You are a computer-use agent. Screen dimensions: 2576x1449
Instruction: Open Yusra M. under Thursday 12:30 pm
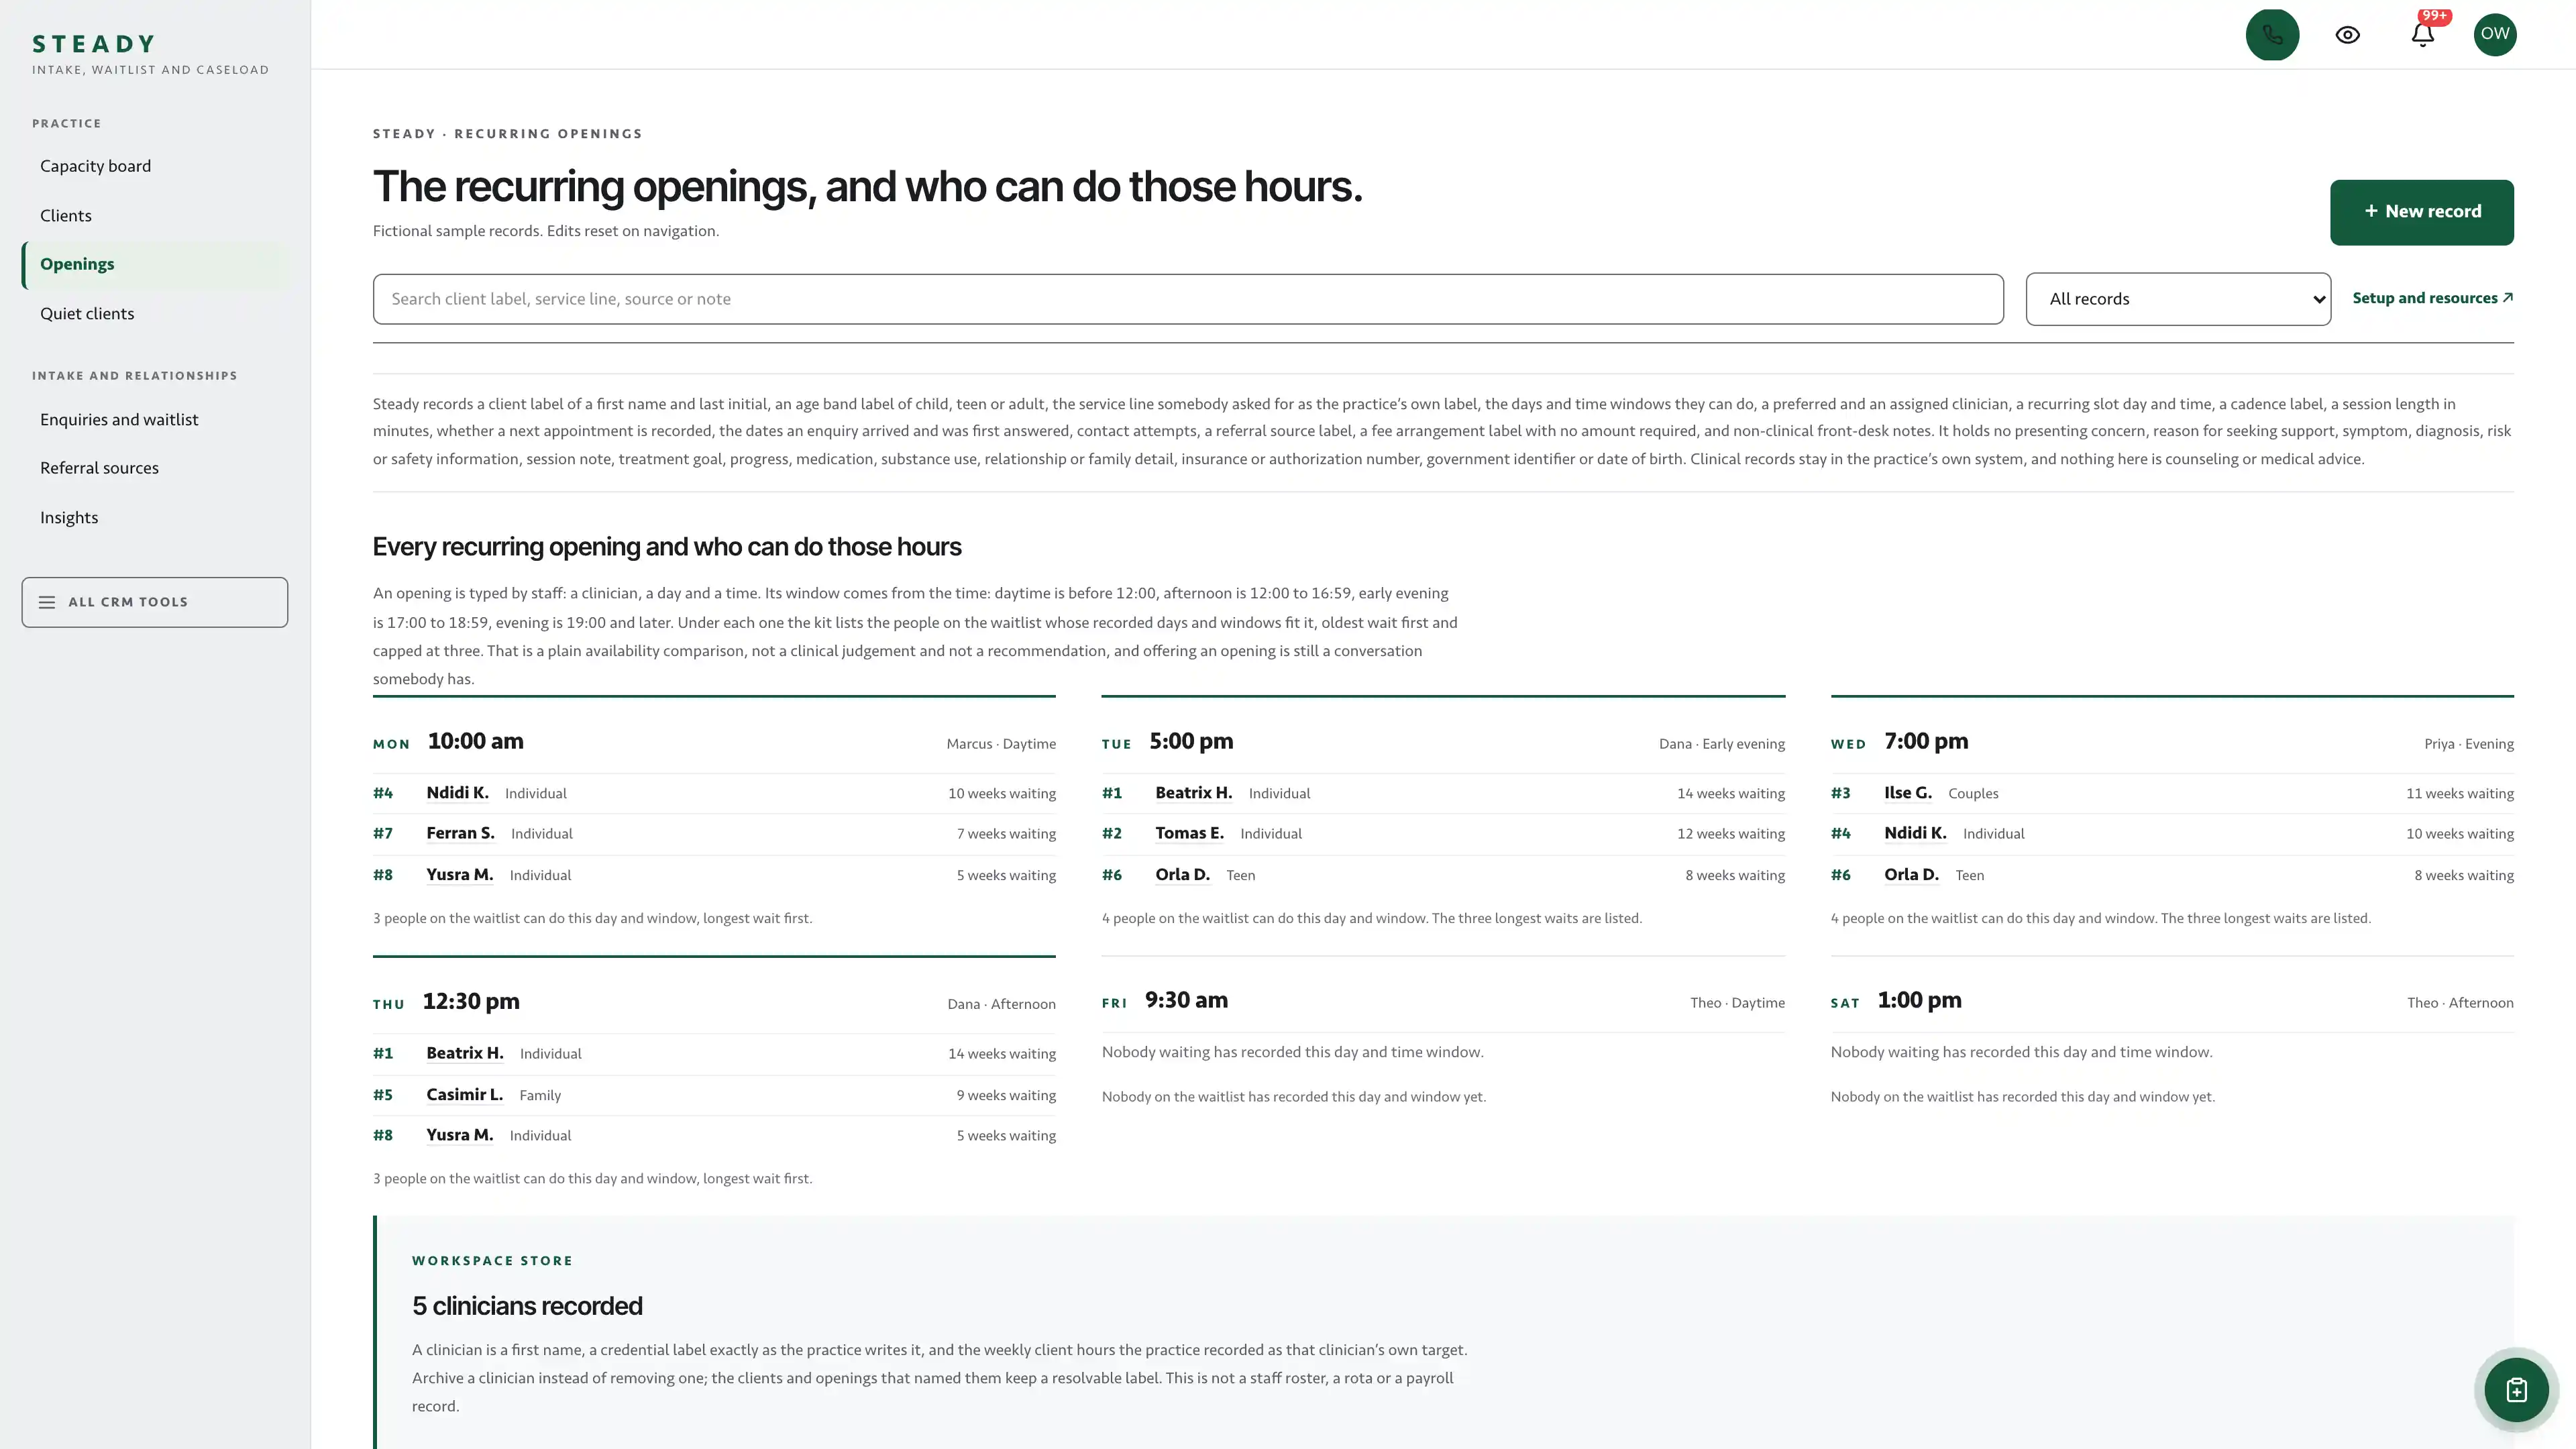(459, 1135)
